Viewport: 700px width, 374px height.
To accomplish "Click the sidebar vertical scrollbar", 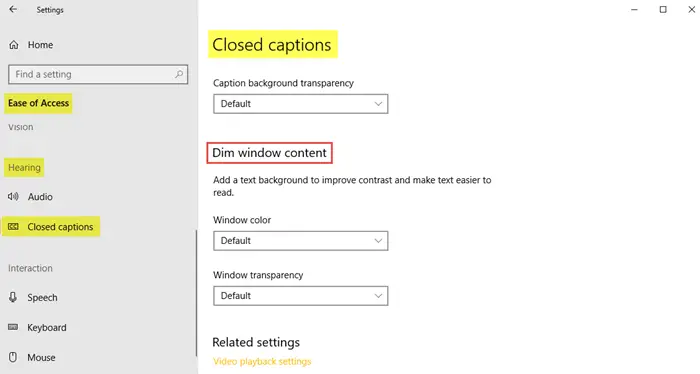I will [x=196, y=293].
